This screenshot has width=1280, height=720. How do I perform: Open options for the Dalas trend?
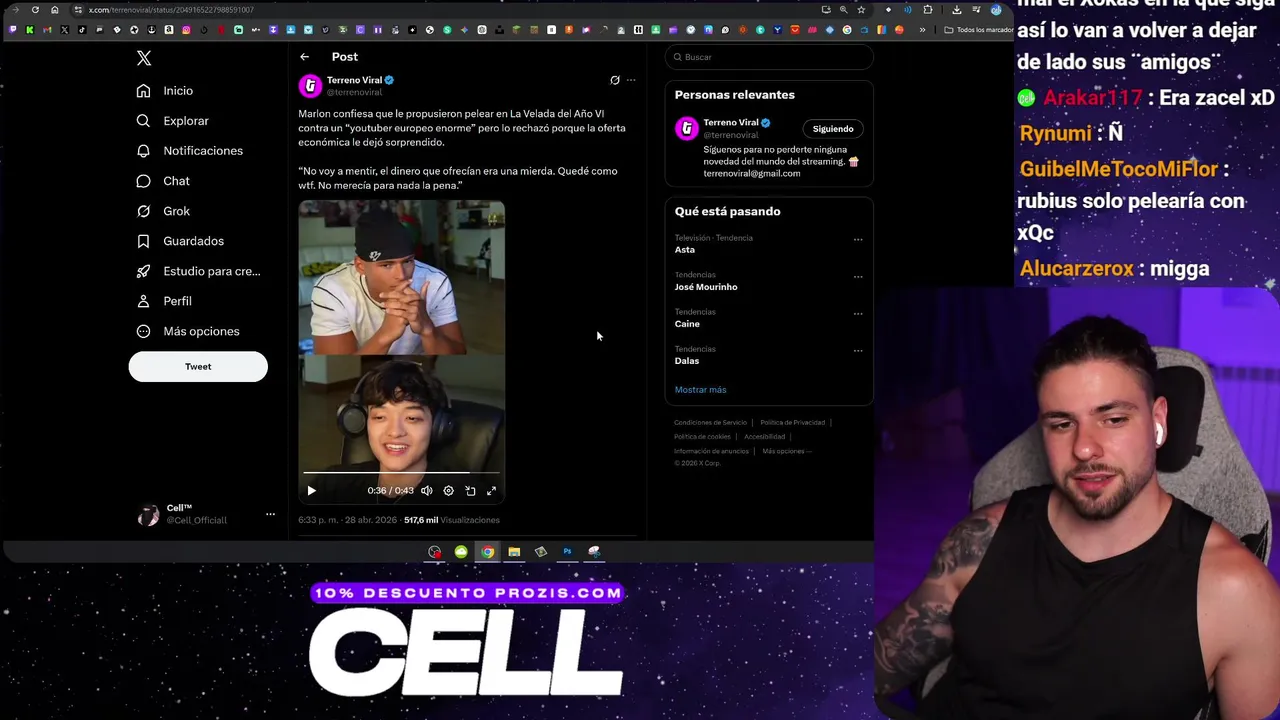tap(858, 351)
